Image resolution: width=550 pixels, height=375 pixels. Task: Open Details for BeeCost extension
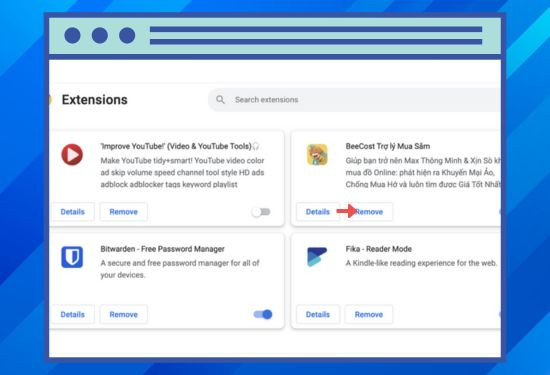pos(318,212)
